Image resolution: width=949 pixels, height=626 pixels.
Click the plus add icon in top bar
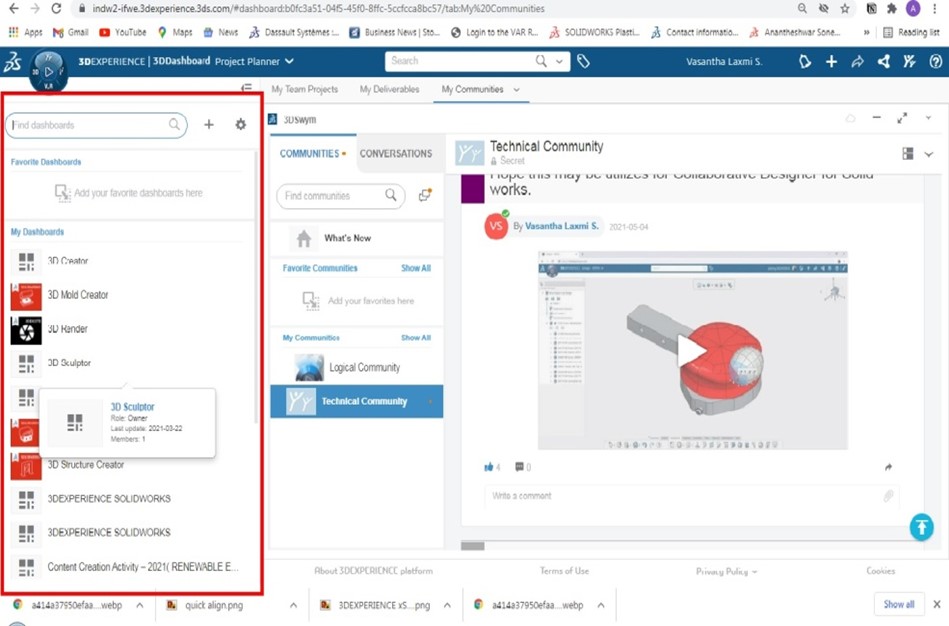click(832, 61)
